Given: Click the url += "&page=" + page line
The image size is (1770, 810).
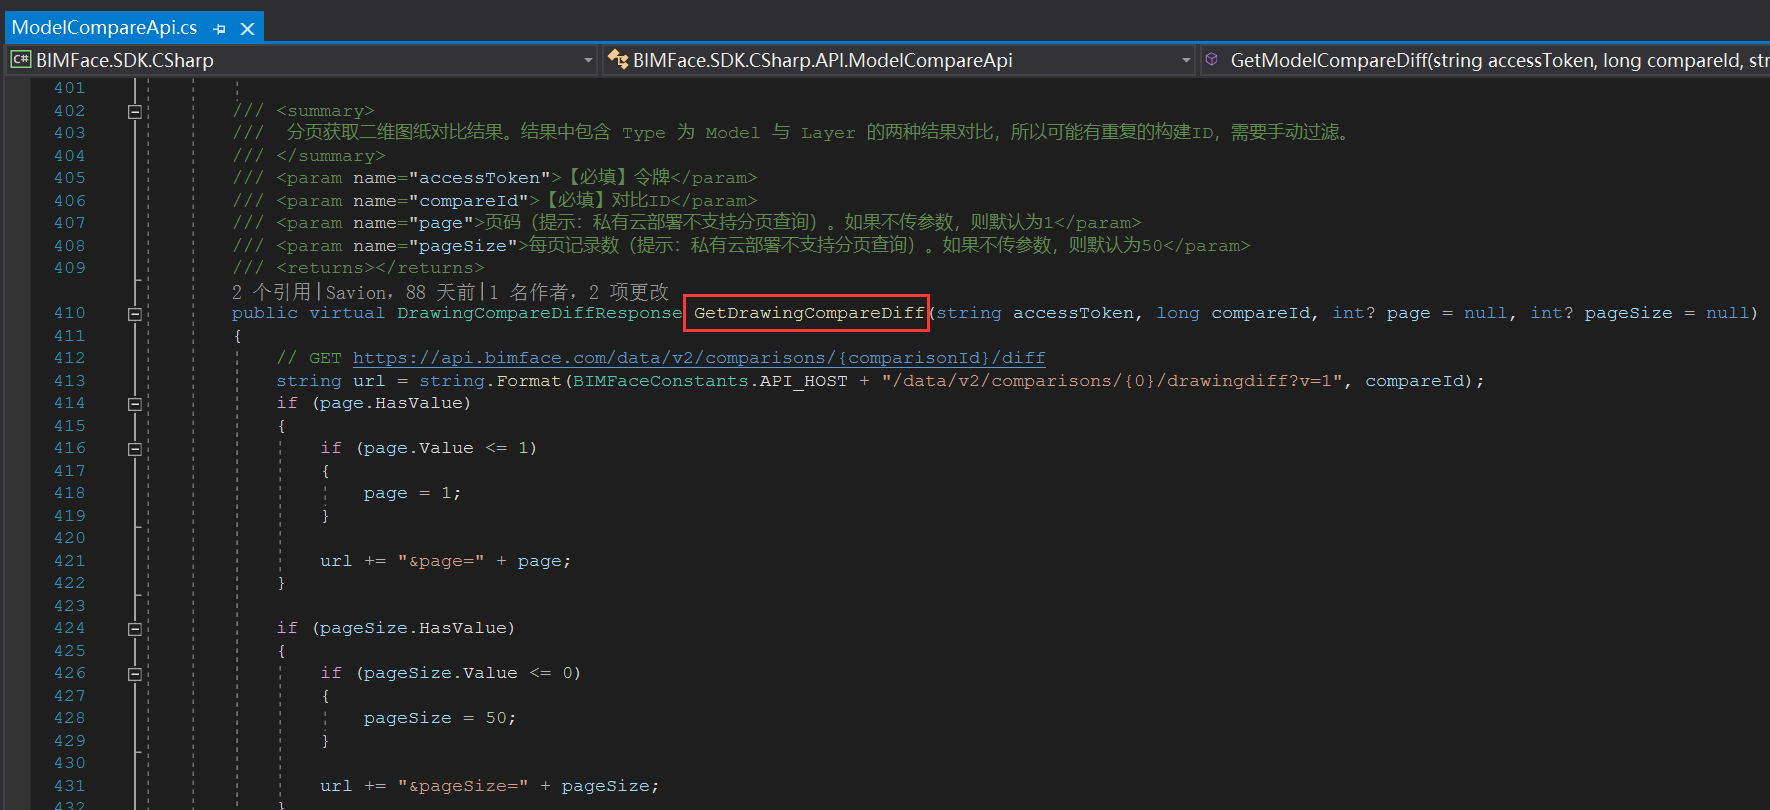Looking at the screenshot, I should (445, 561).
